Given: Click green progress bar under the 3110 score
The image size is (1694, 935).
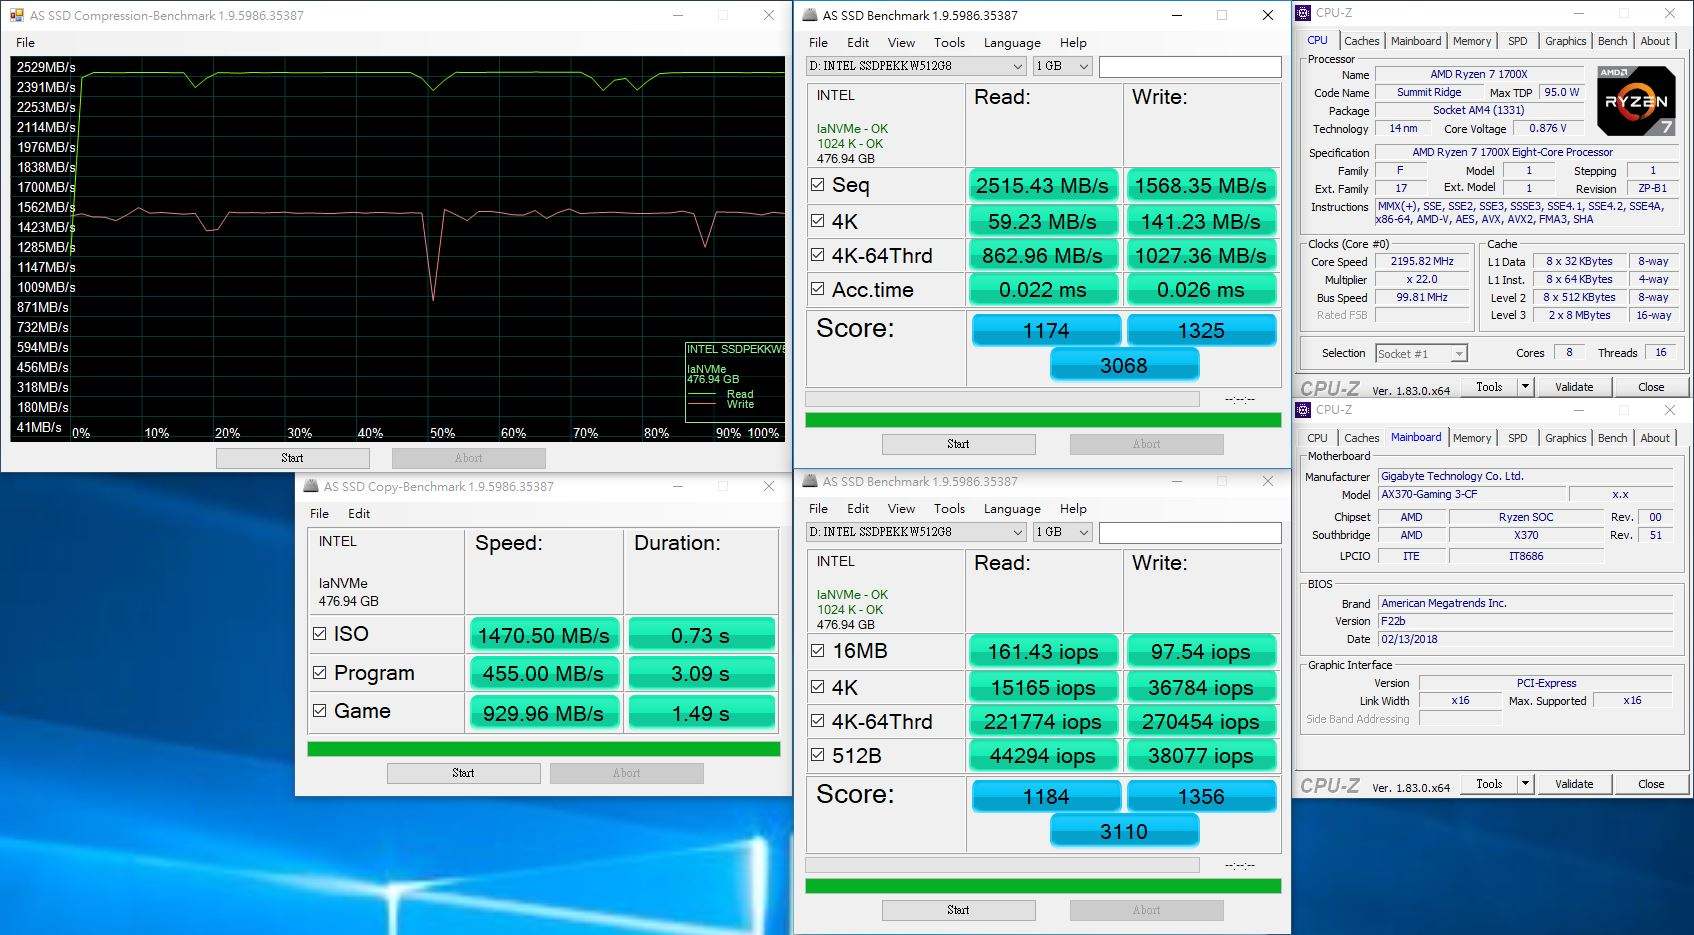Looking at the screenshot, I should (x=1043, y=886).
